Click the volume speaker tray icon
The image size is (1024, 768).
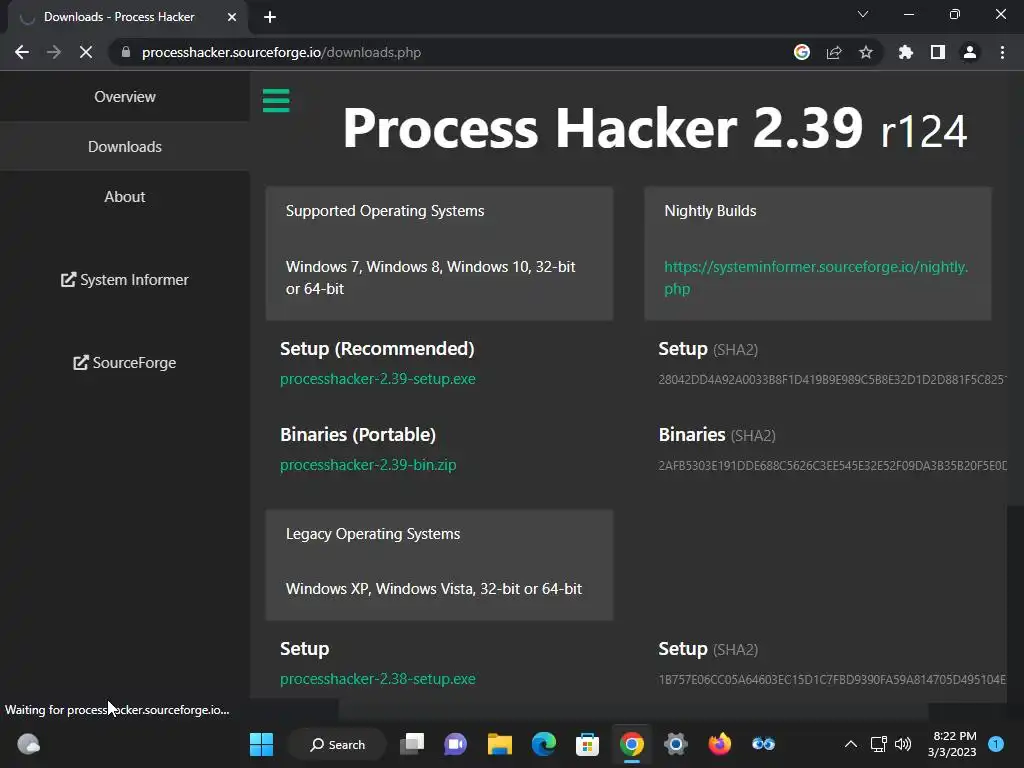tap(903, 744)
